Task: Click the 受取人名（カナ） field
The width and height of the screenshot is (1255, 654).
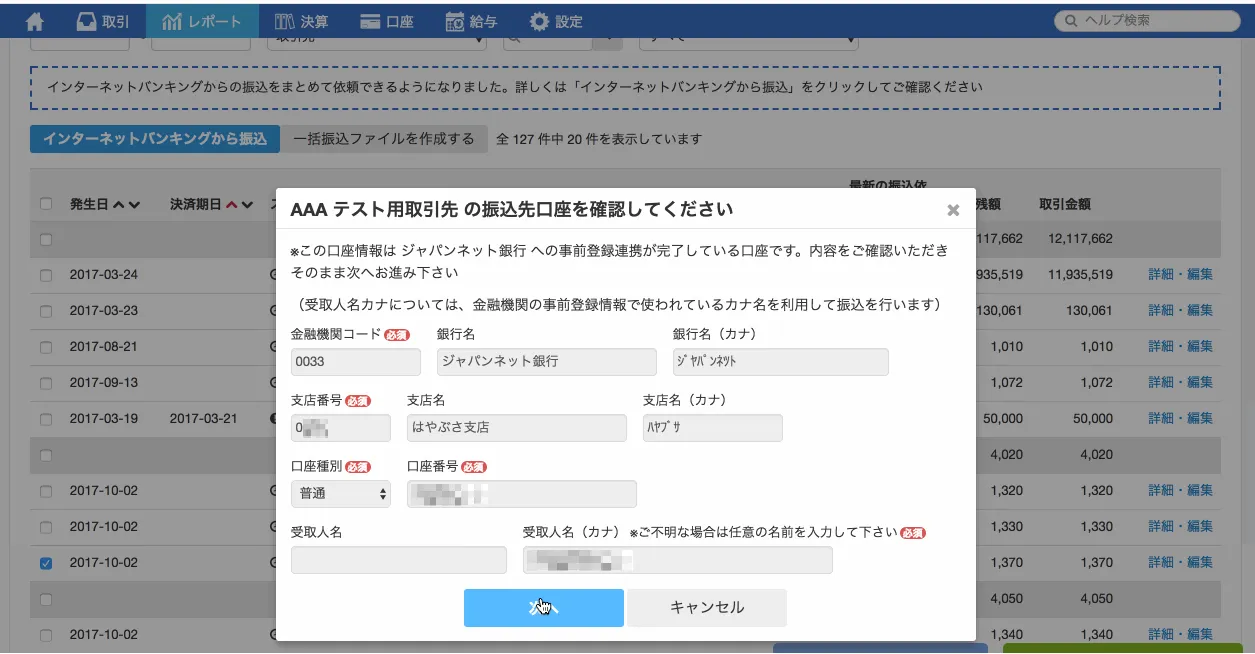Action: [678, 559]
